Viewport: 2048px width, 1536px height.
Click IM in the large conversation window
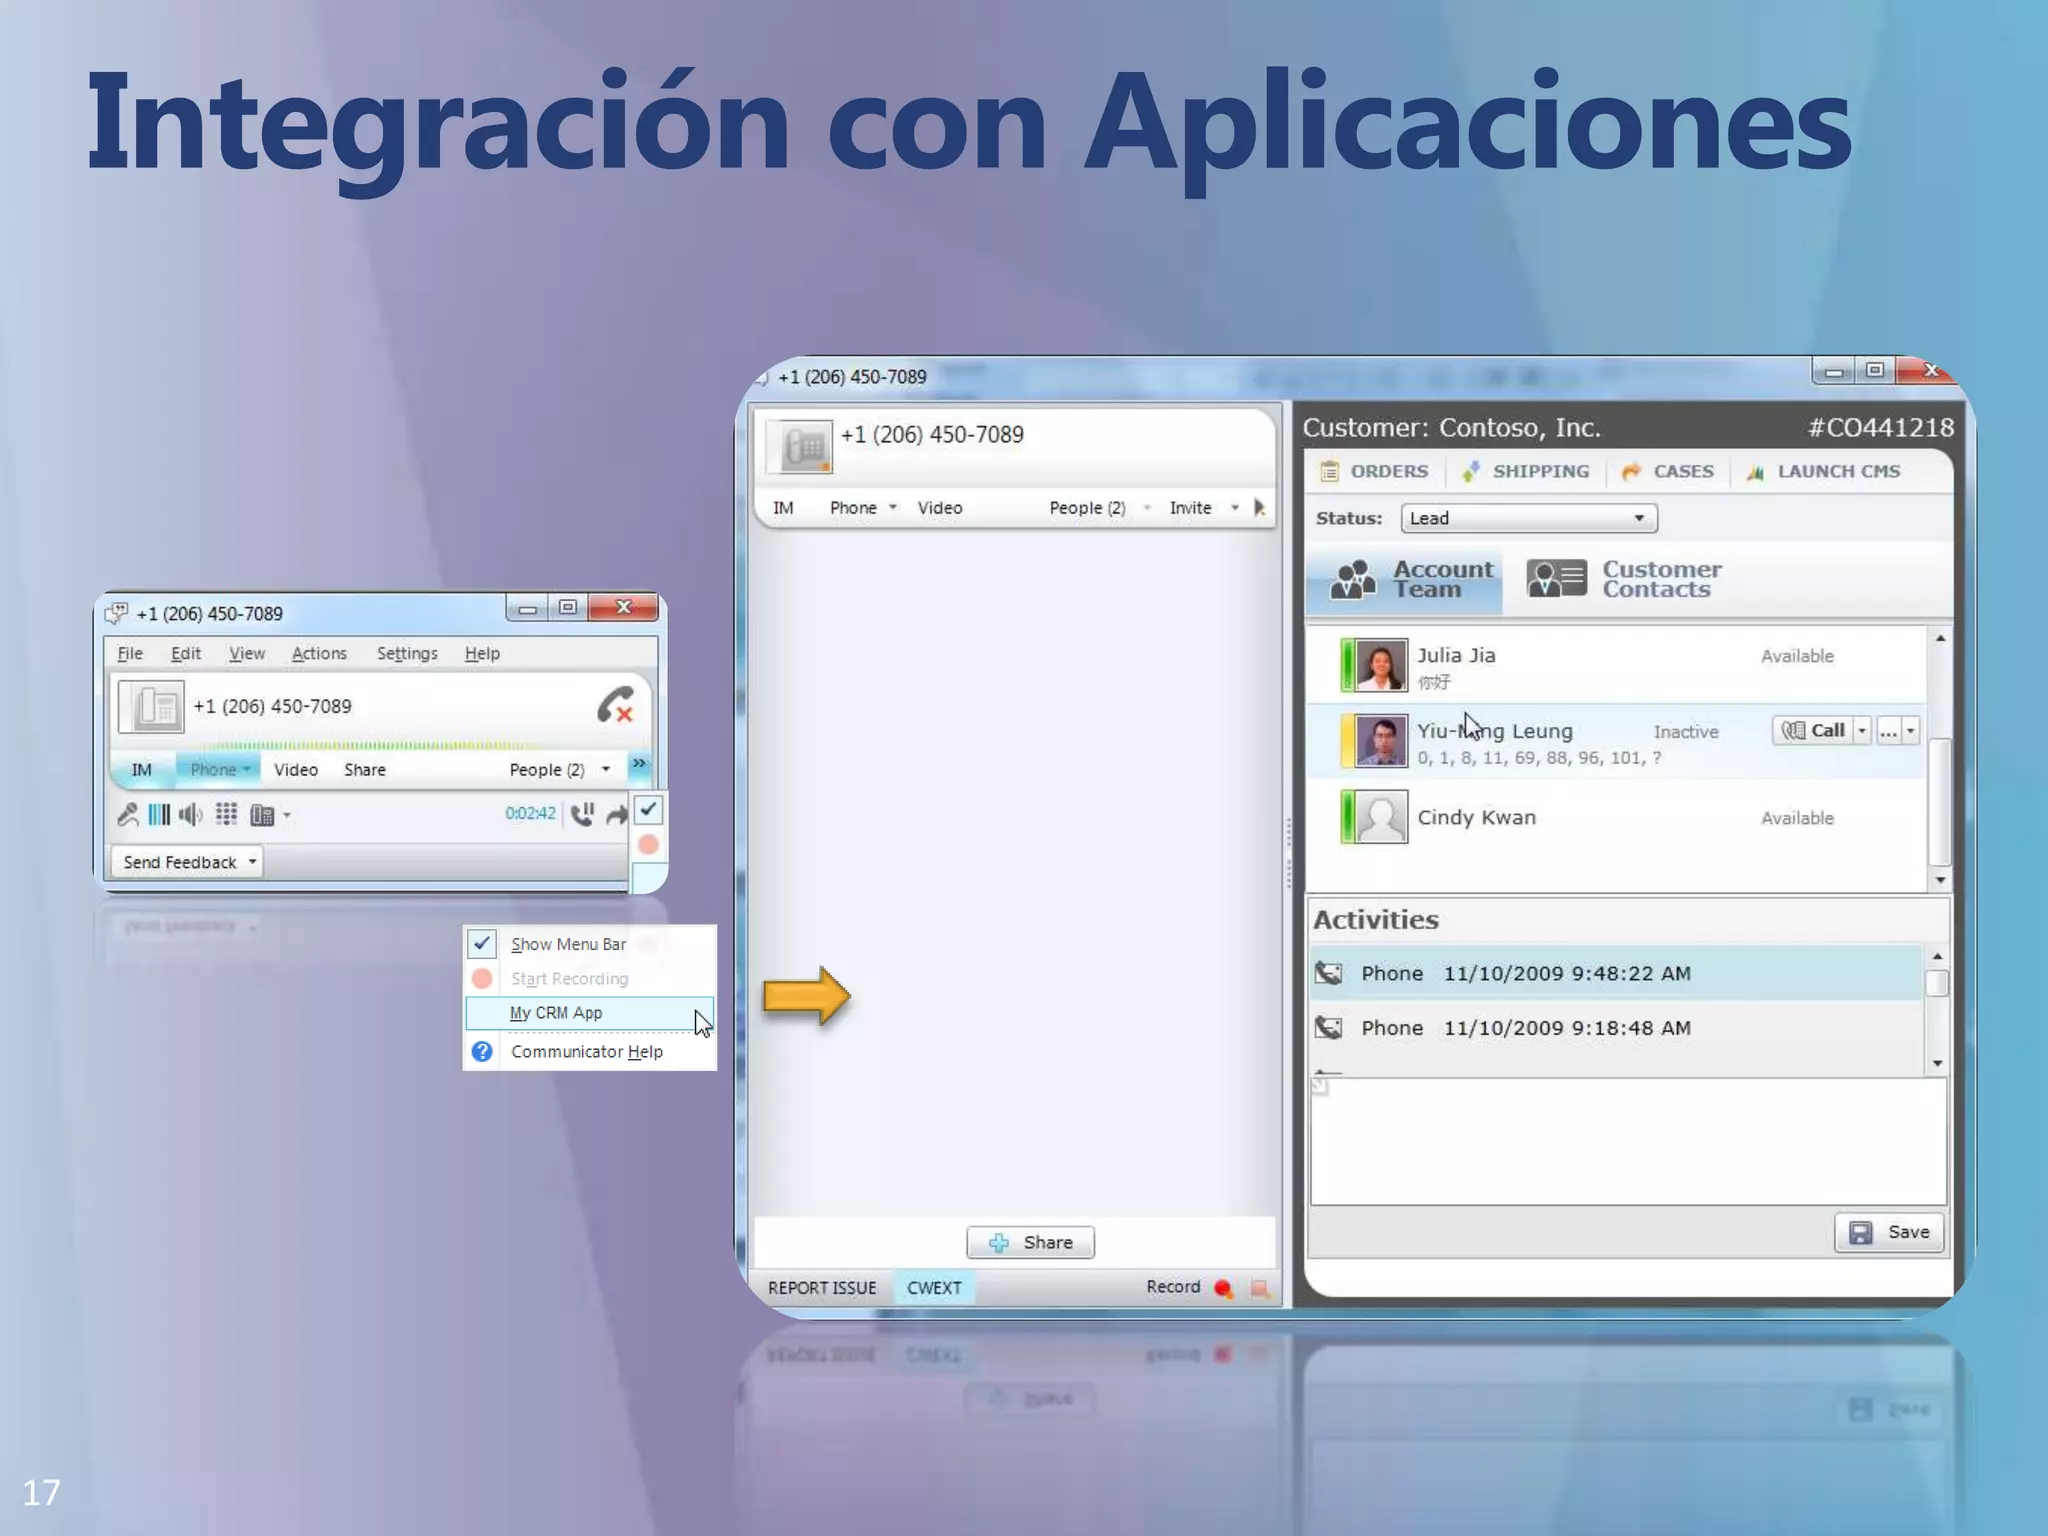783,508
